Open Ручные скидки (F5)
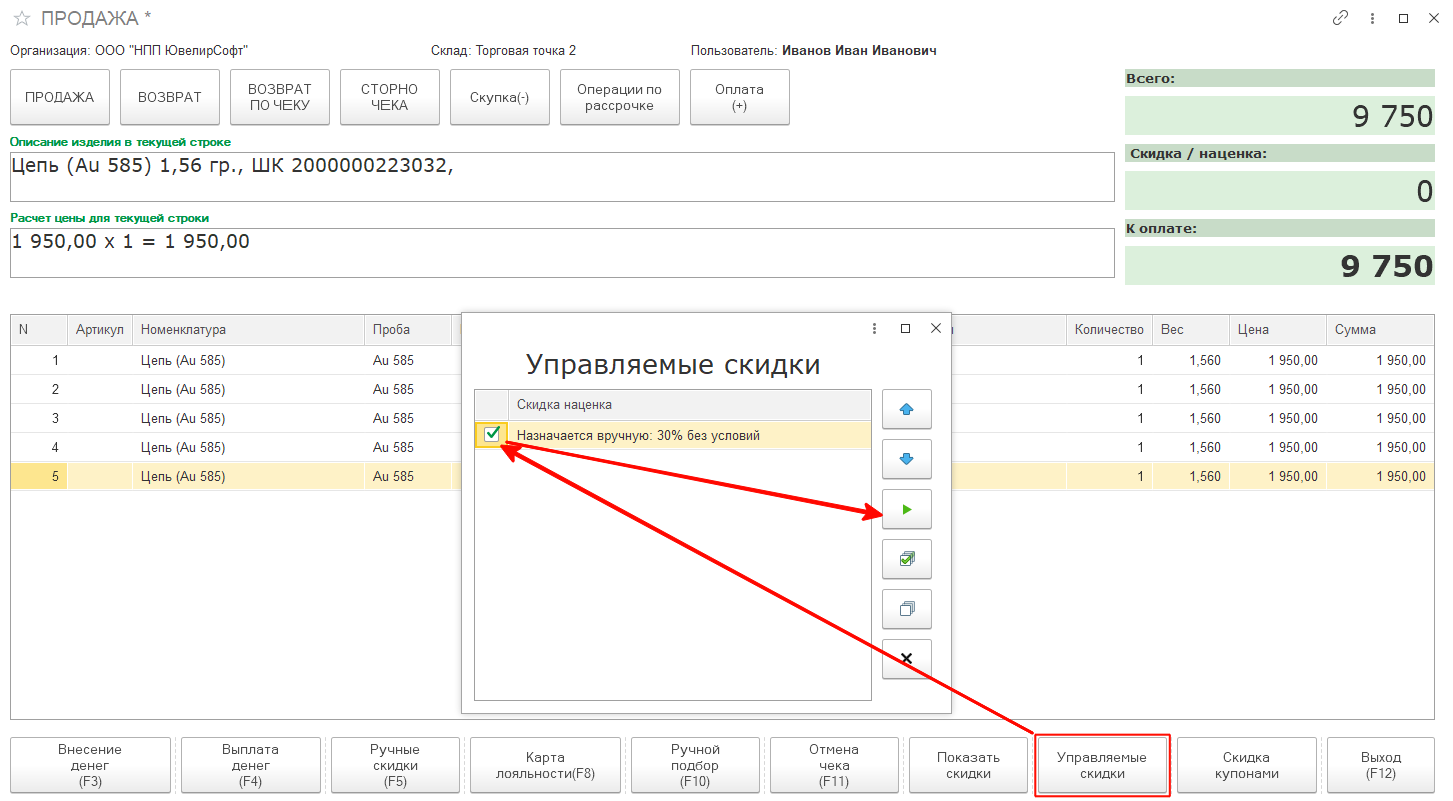Screen dimensions: 1453x801 pyautogui.click(x=395, y=766)
